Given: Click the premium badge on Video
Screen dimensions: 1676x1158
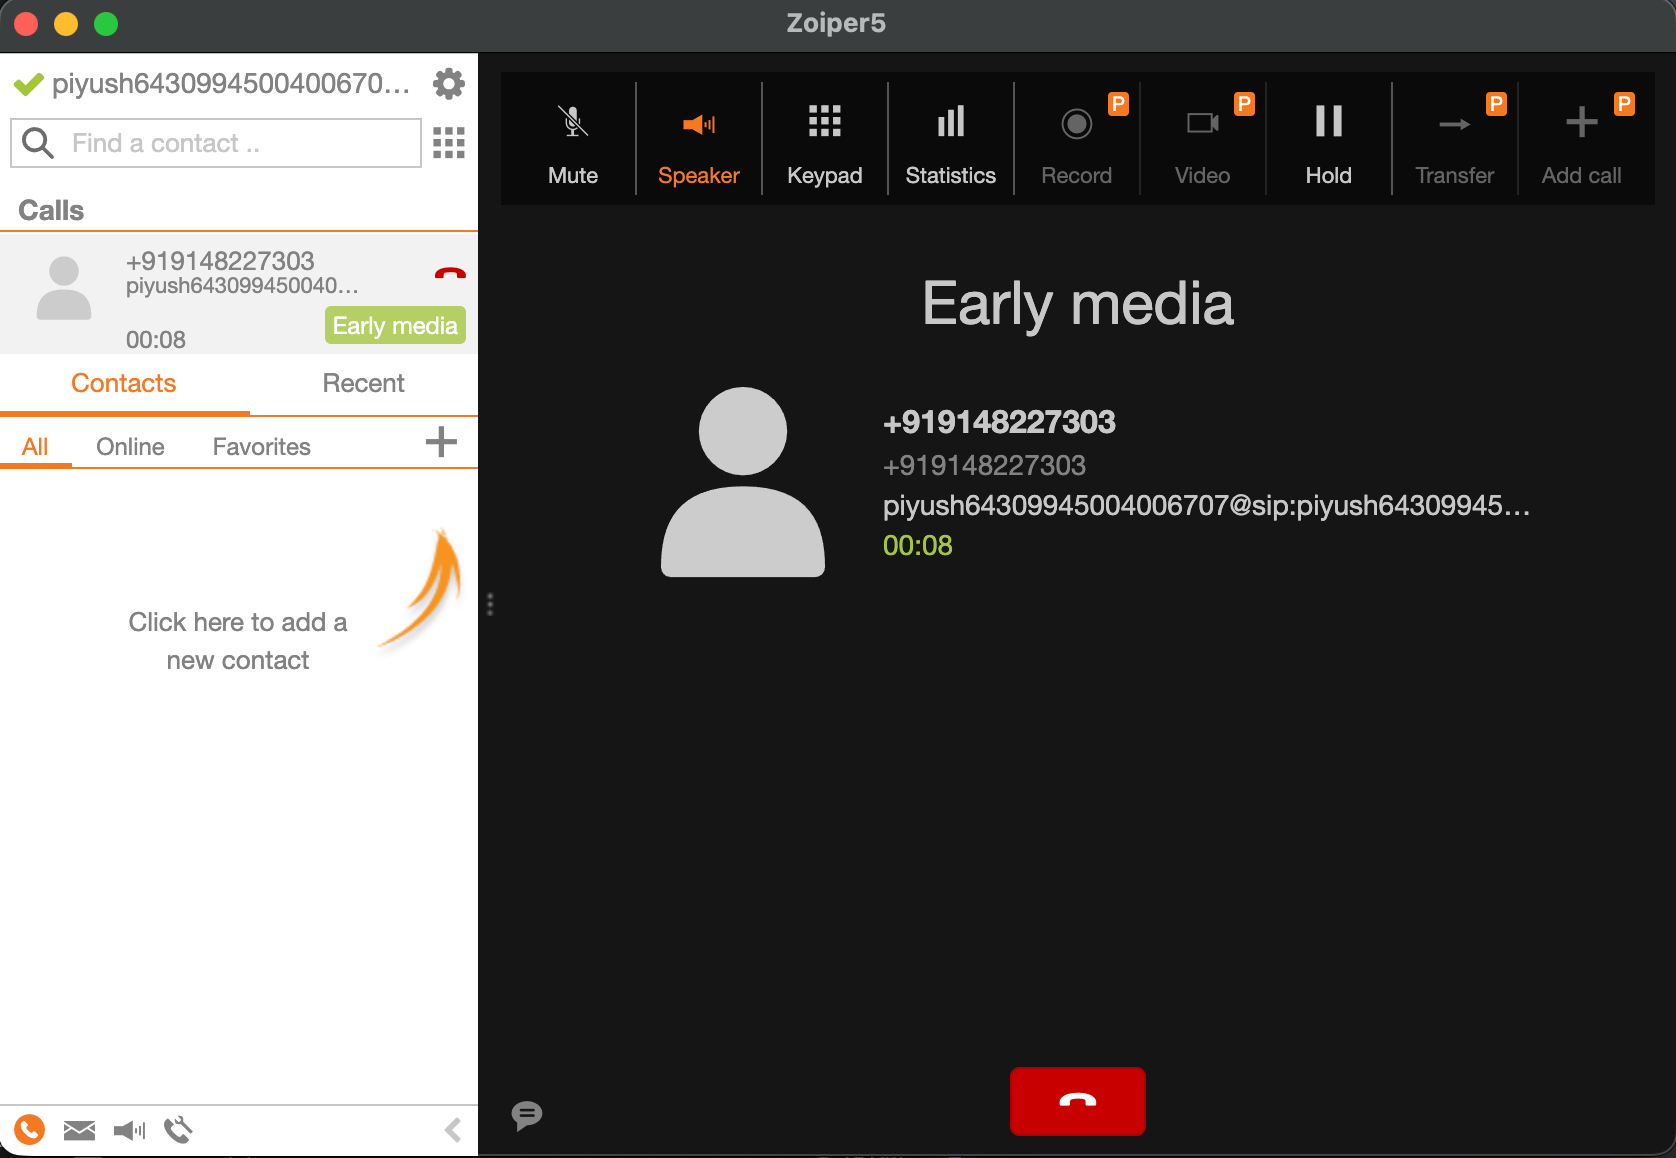Looking at the screenshot, I should point(1244,104).
